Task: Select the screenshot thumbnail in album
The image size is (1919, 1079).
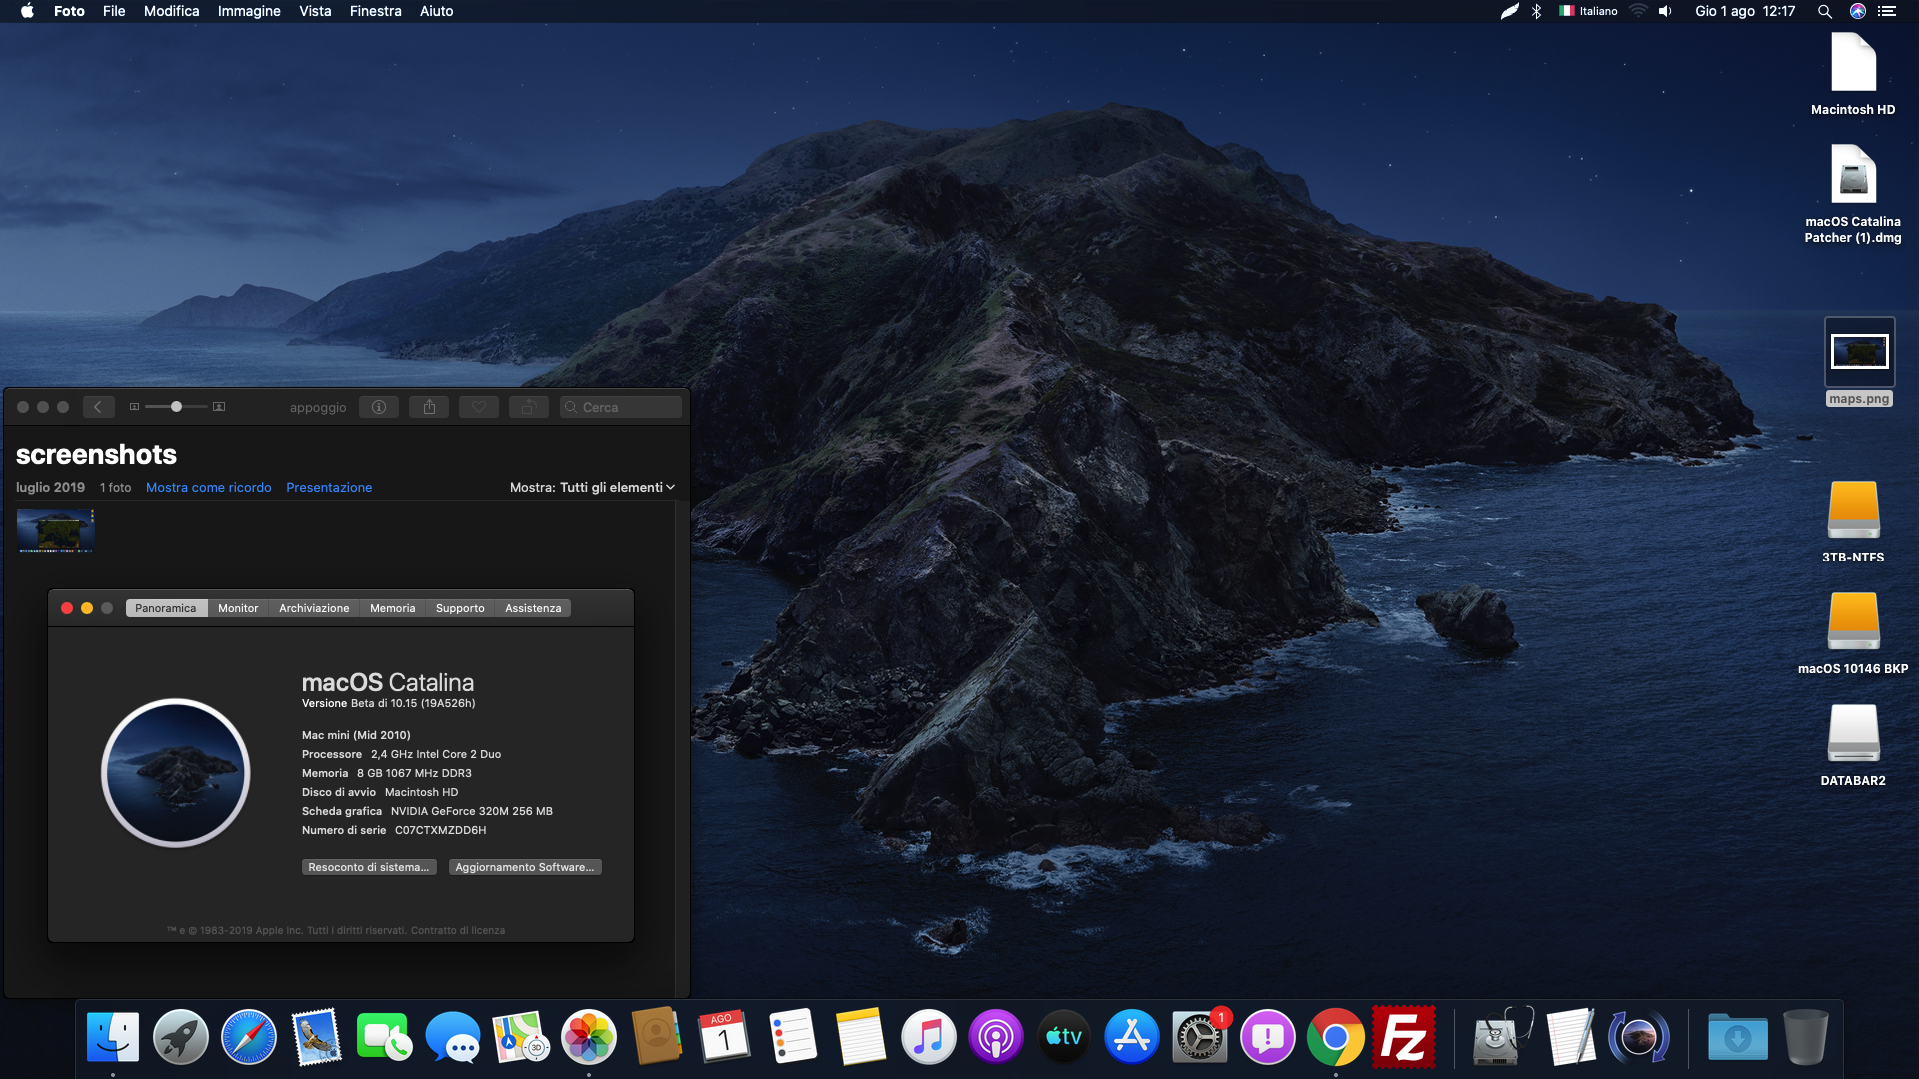Action: 56,530
